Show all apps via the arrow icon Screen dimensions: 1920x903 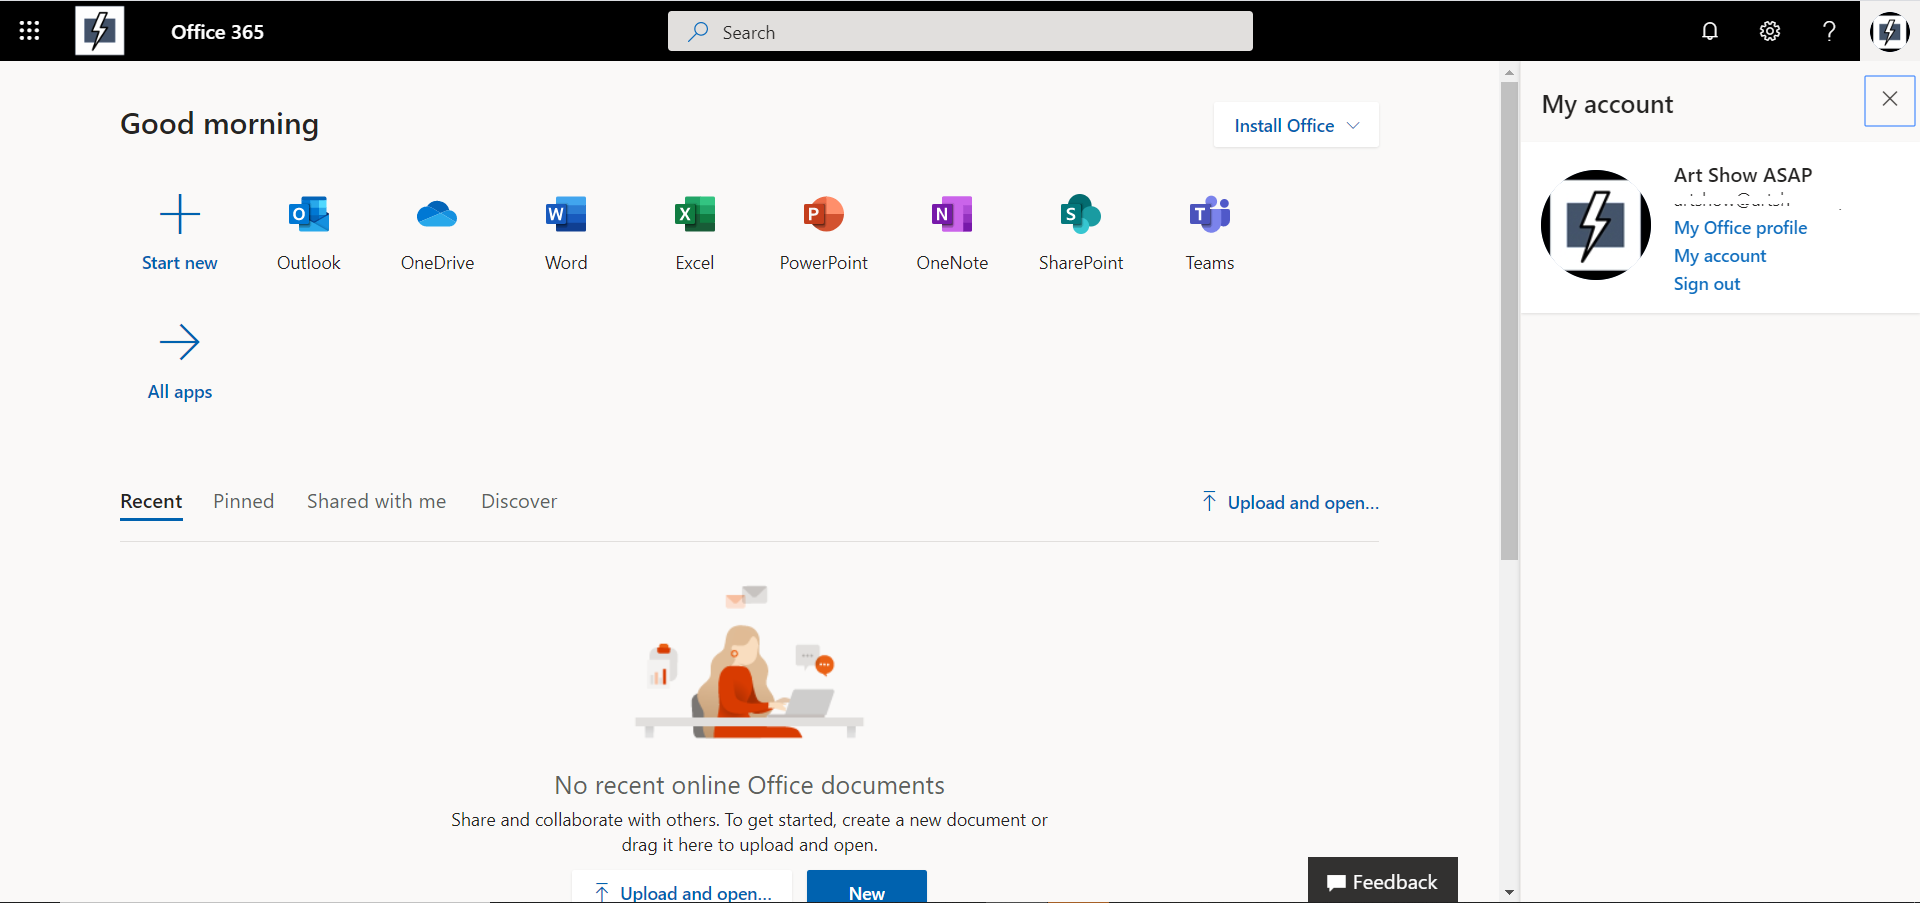coord(180,342)
